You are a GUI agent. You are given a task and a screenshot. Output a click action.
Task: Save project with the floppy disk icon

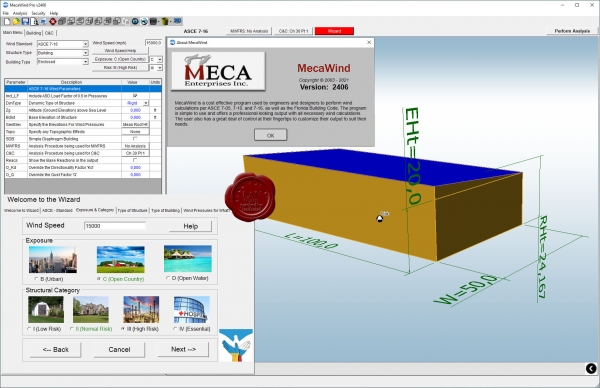pyautogui.click(x=25, y=21)
